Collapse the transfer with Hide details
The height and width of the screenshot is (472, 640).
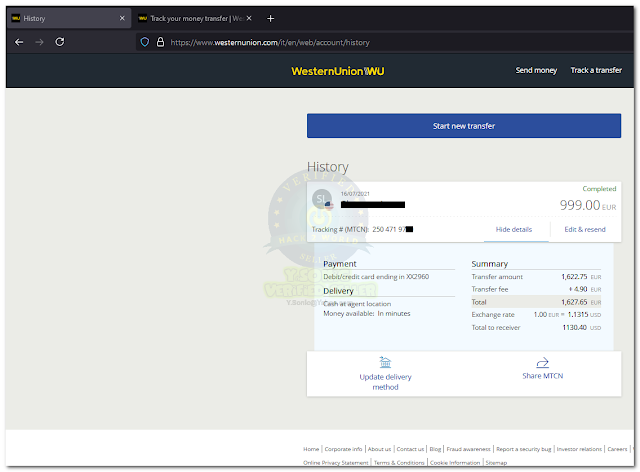513,229
